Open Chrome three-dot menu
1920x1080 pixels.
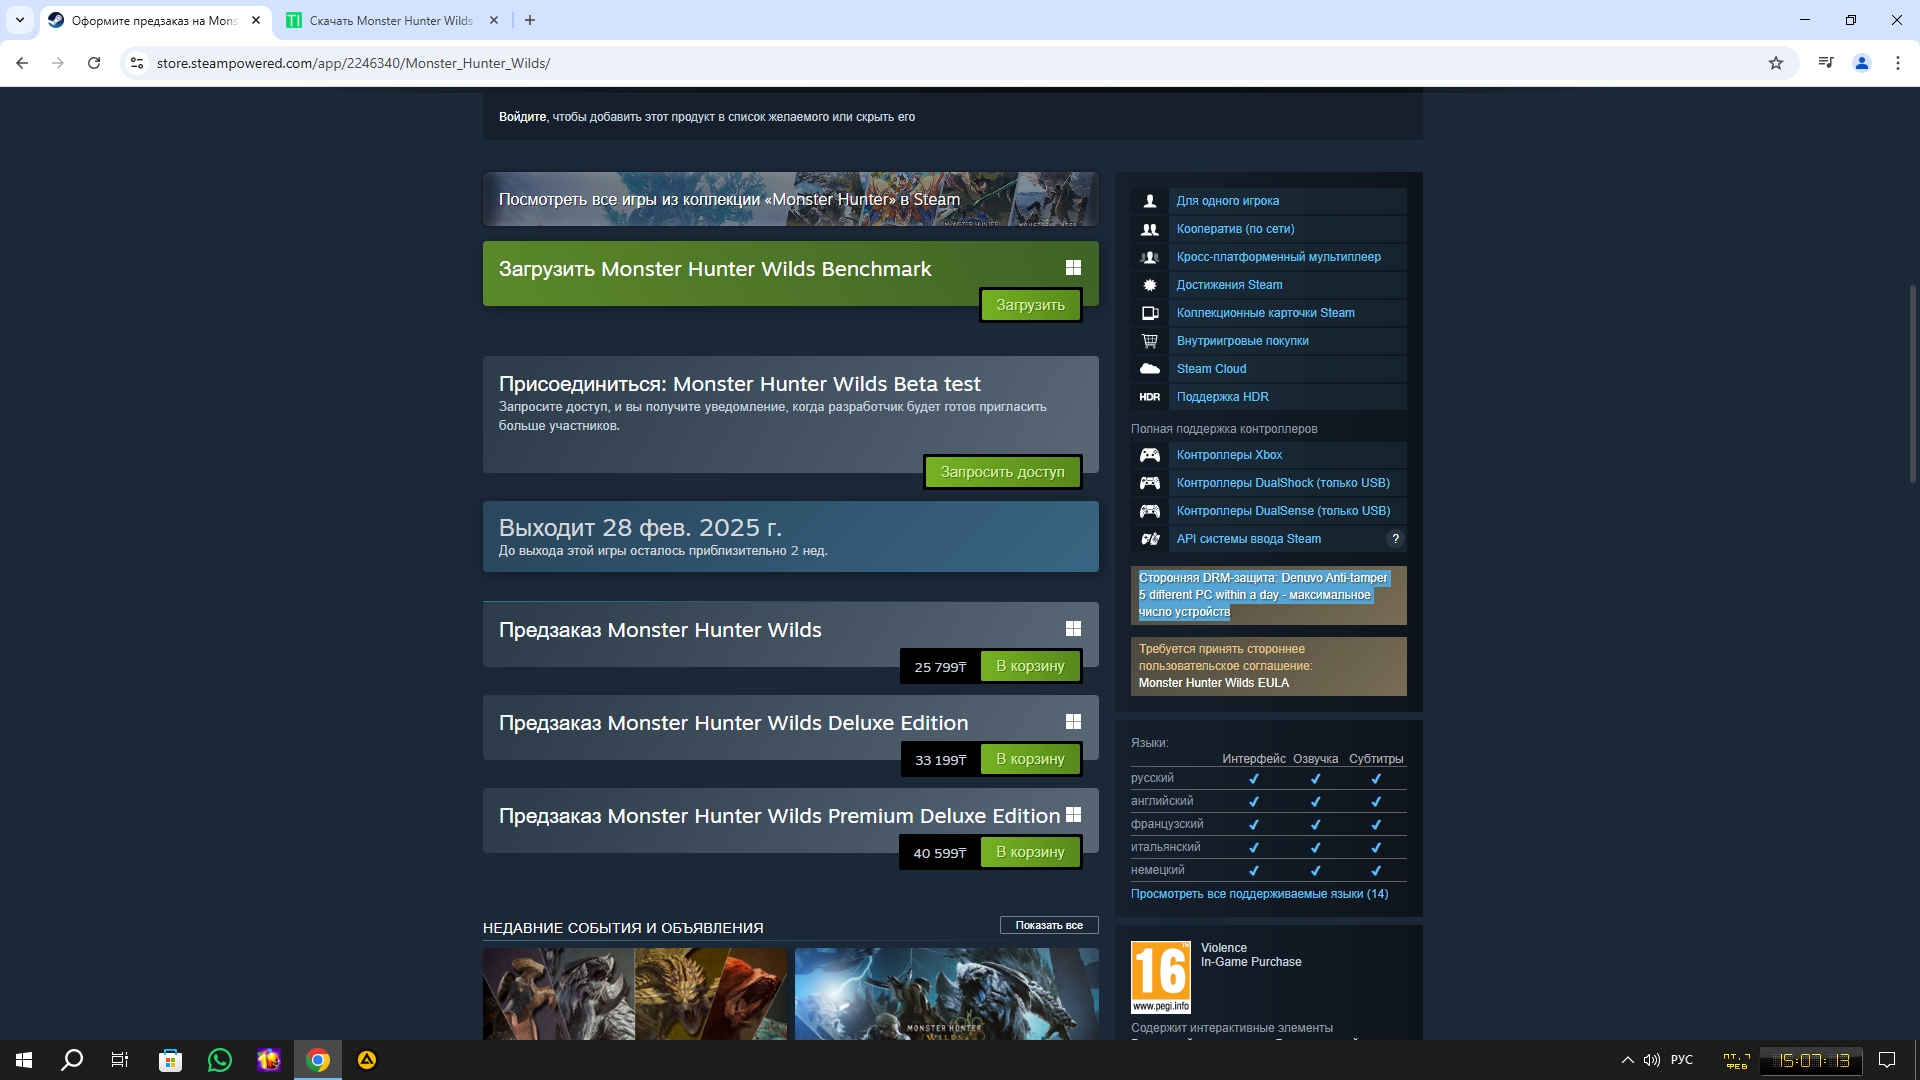(x=1898, y=63)
